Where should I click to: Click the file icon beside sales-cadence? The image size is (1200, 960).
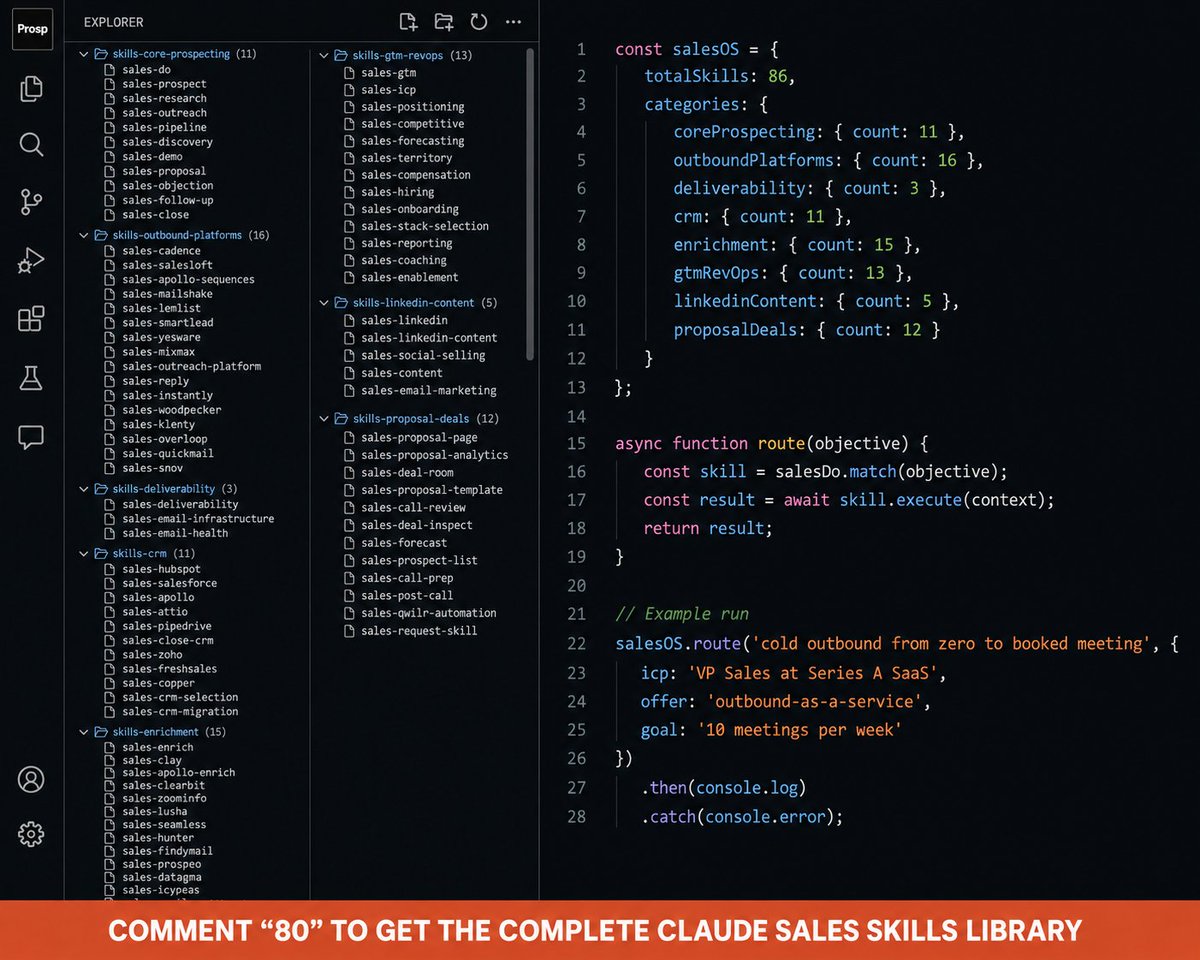[x=111, y=251]
